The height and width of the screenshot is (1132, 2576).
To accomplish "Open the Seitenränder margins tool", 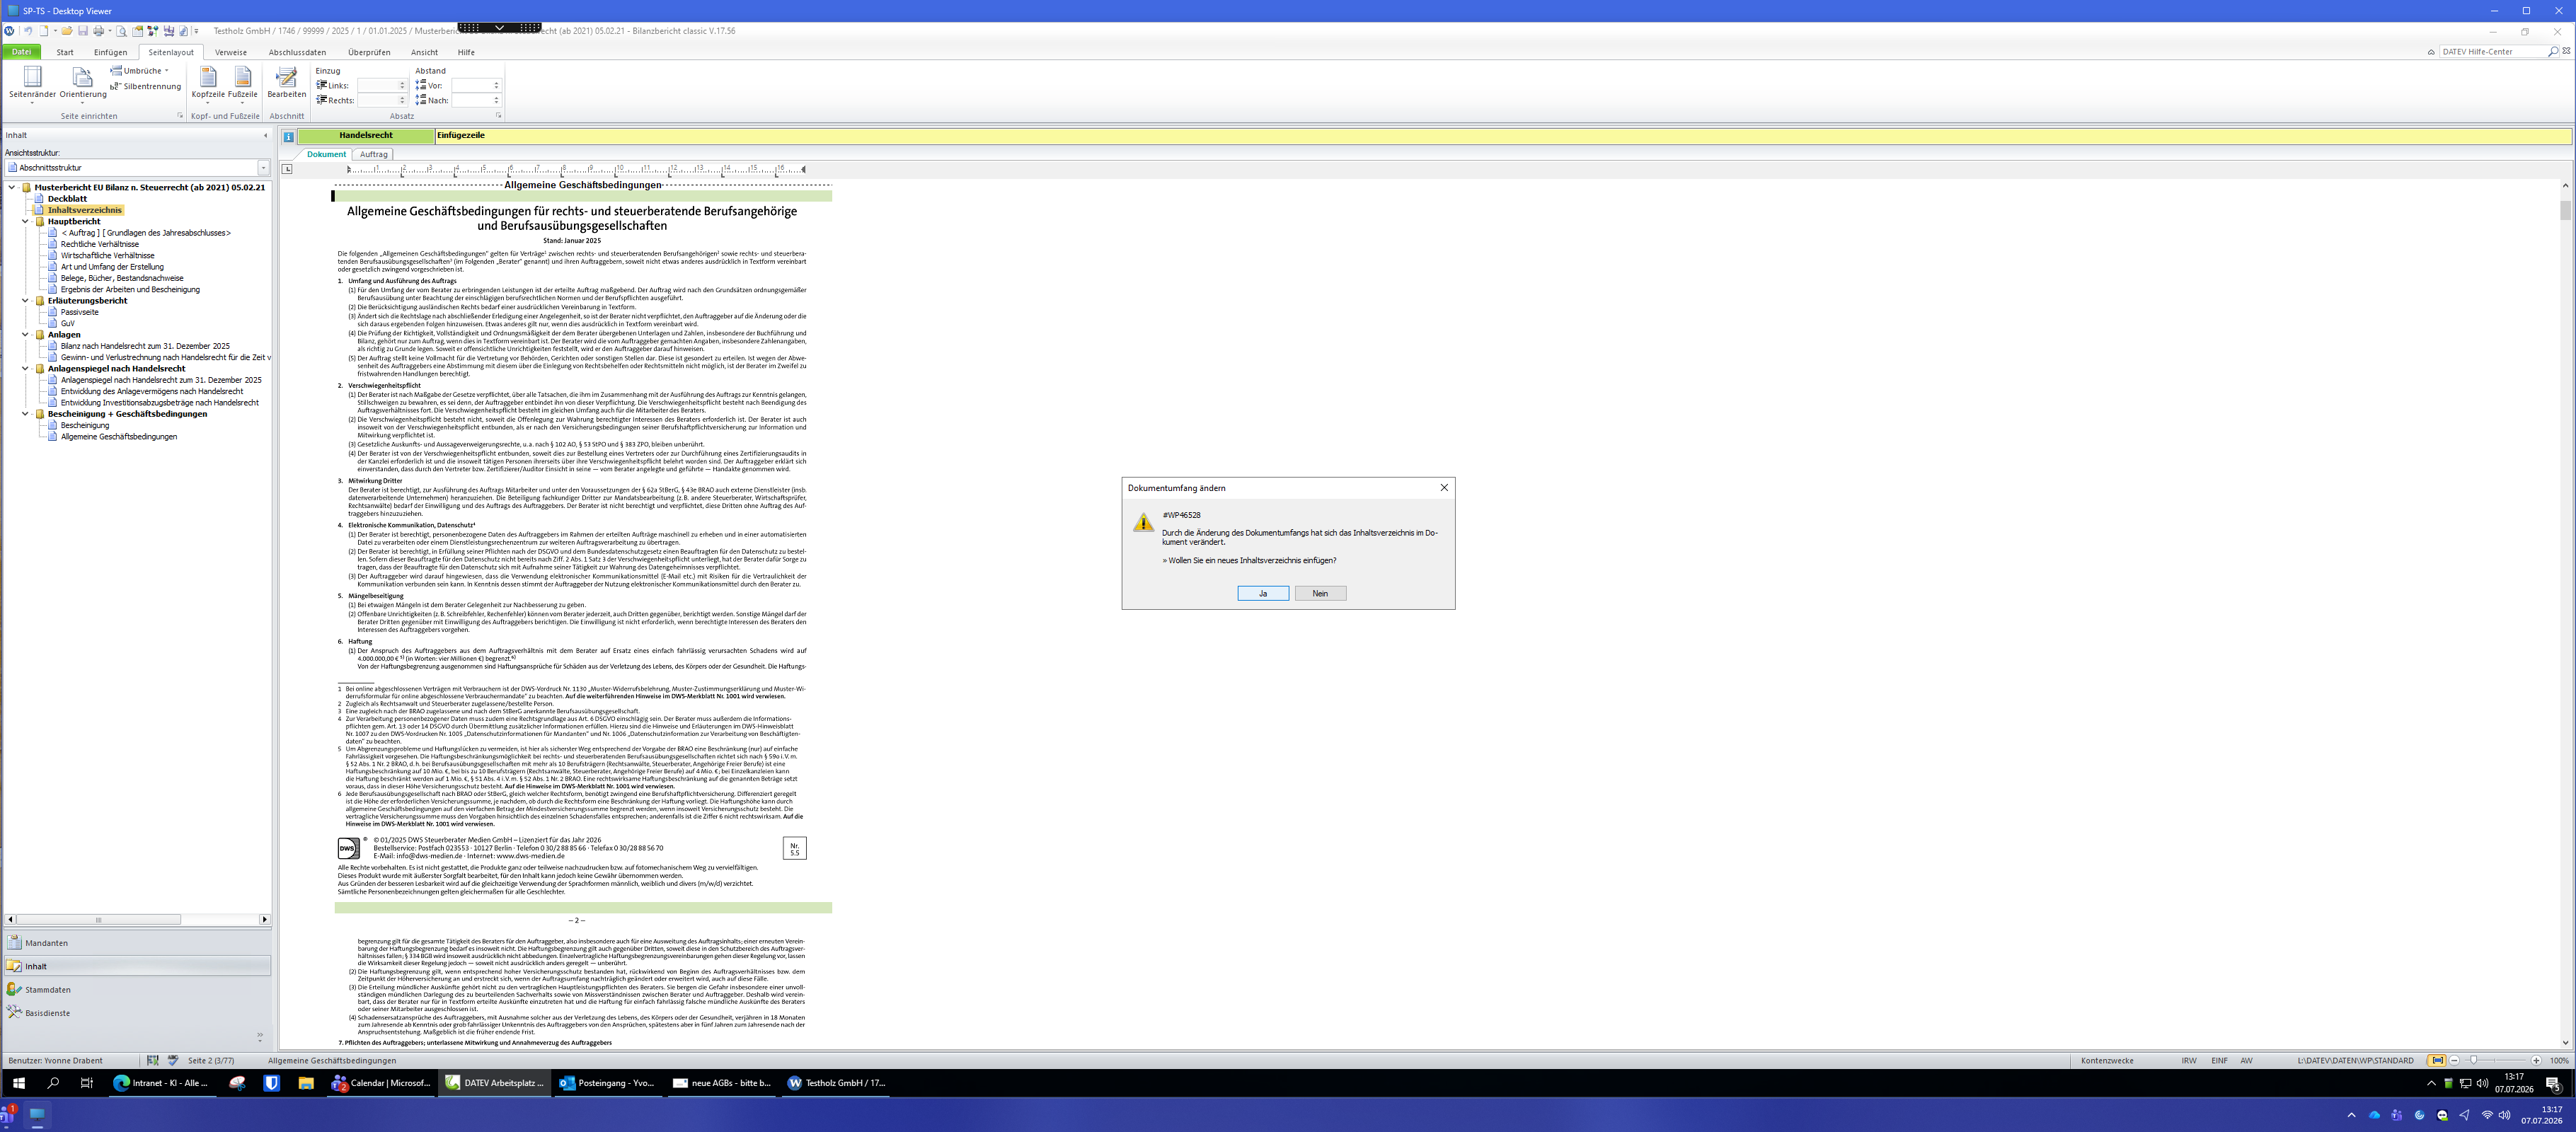I will pos(32,84).
